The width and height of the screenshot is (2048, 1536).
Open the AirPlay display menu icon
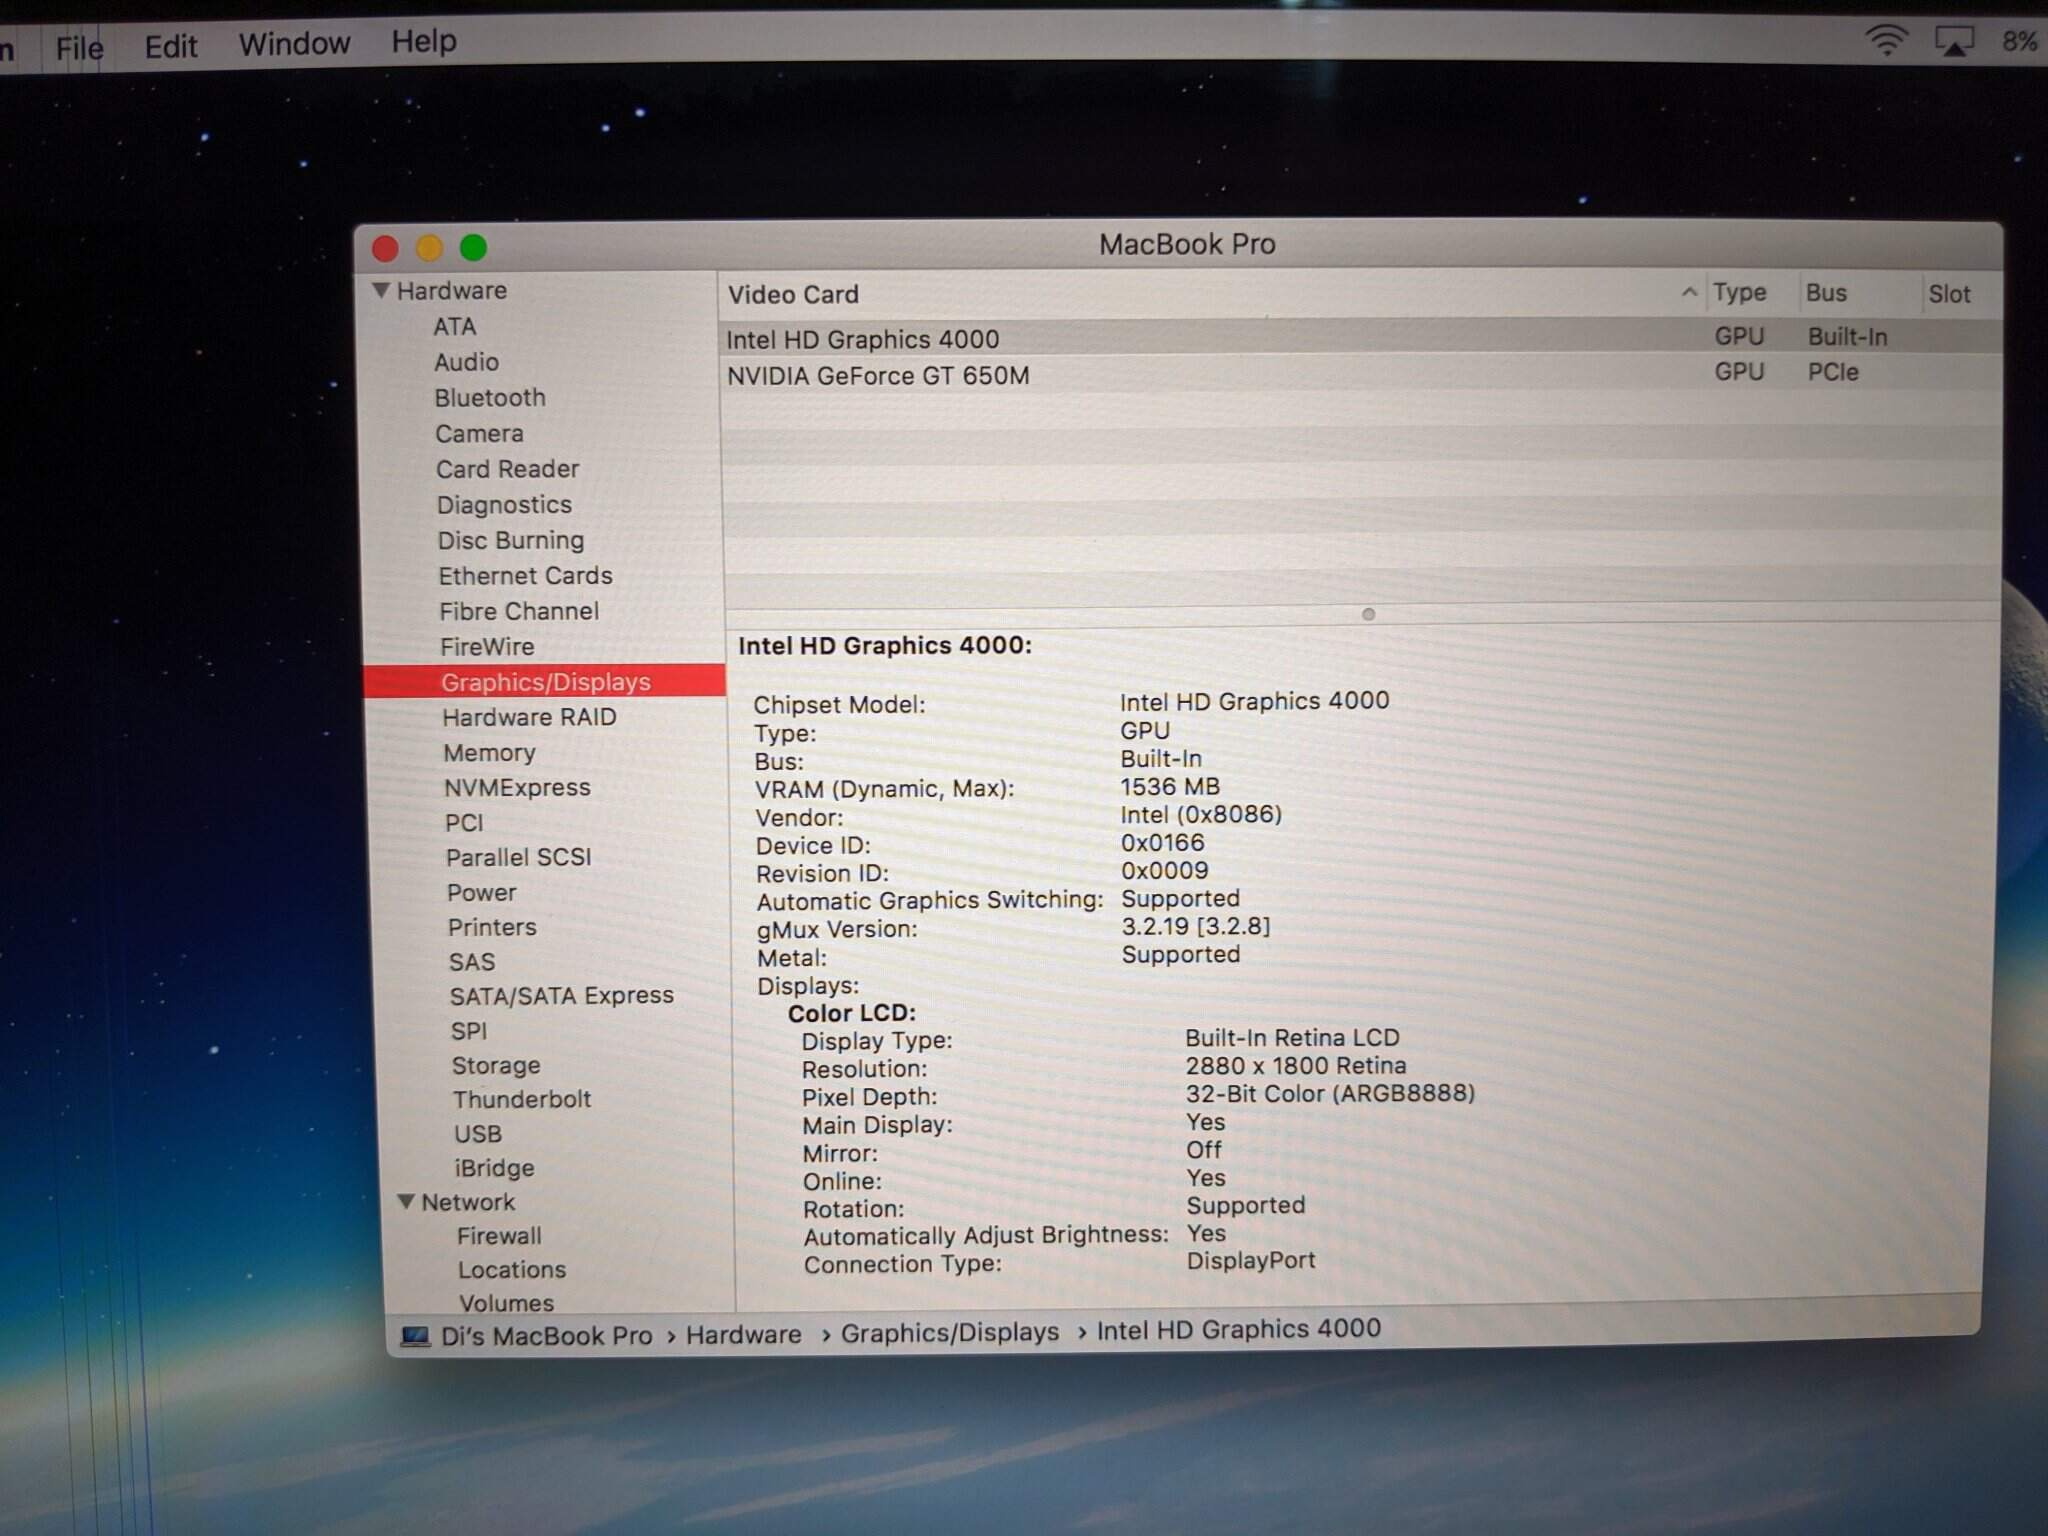coord(1953,42)
